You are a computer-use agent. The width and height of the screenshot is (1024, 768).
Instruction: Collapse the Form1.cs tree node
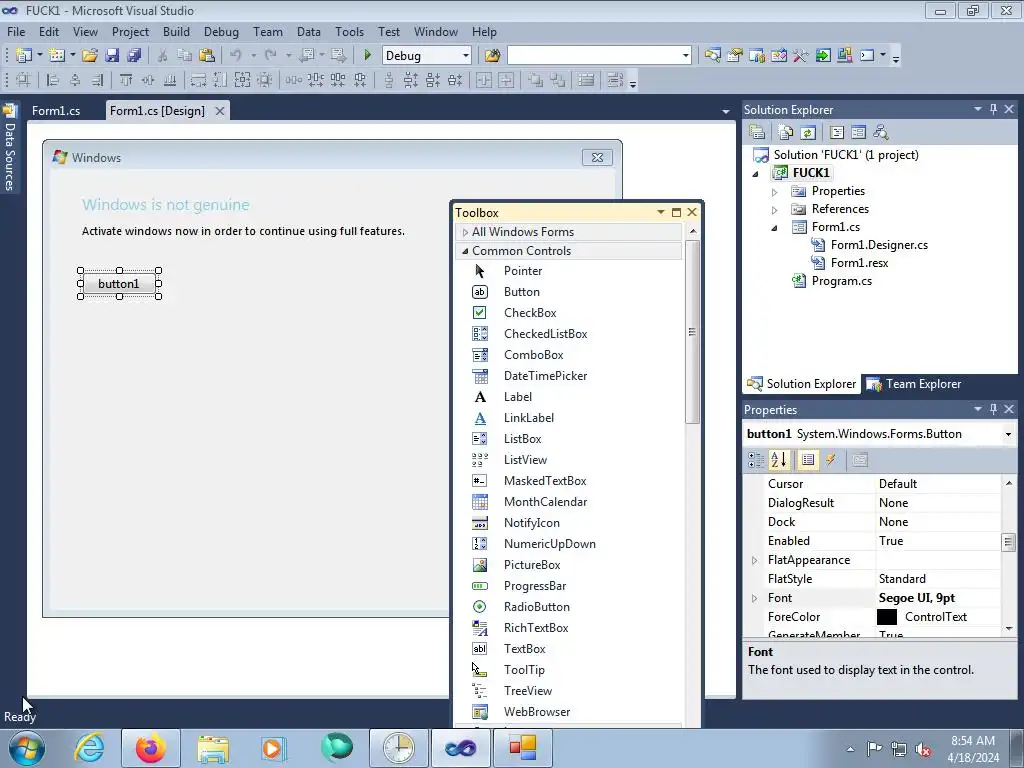[775, 227]
